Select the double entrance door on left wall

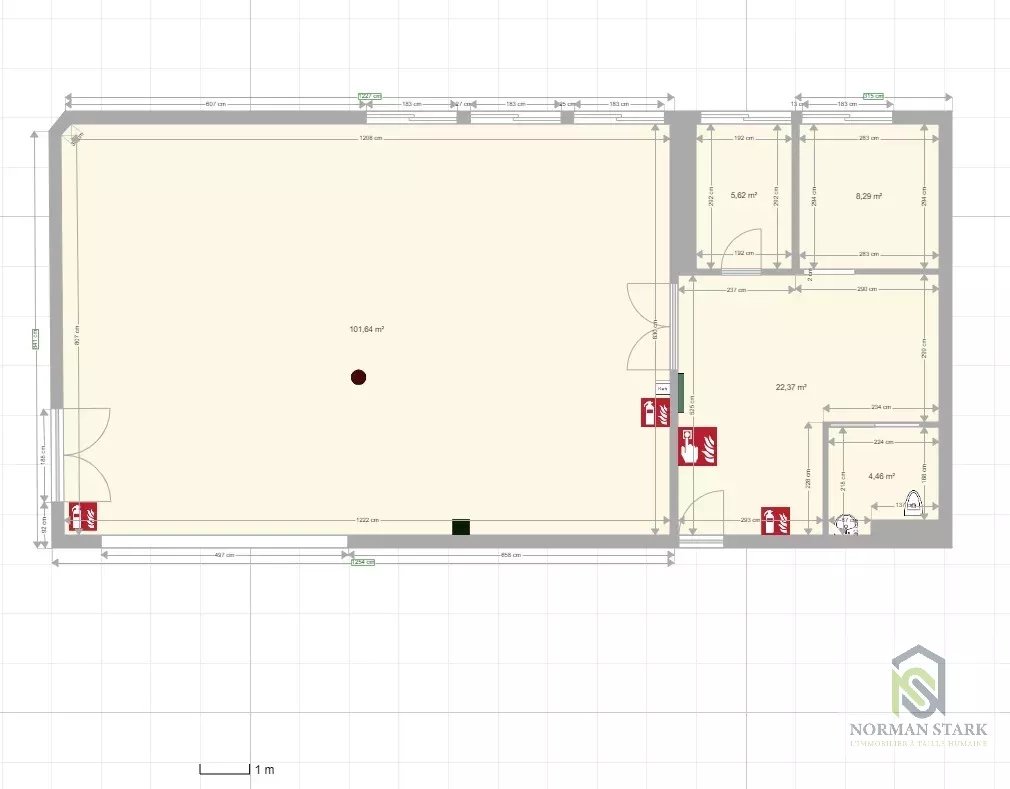pyautogui.click(x=82, y=454)
